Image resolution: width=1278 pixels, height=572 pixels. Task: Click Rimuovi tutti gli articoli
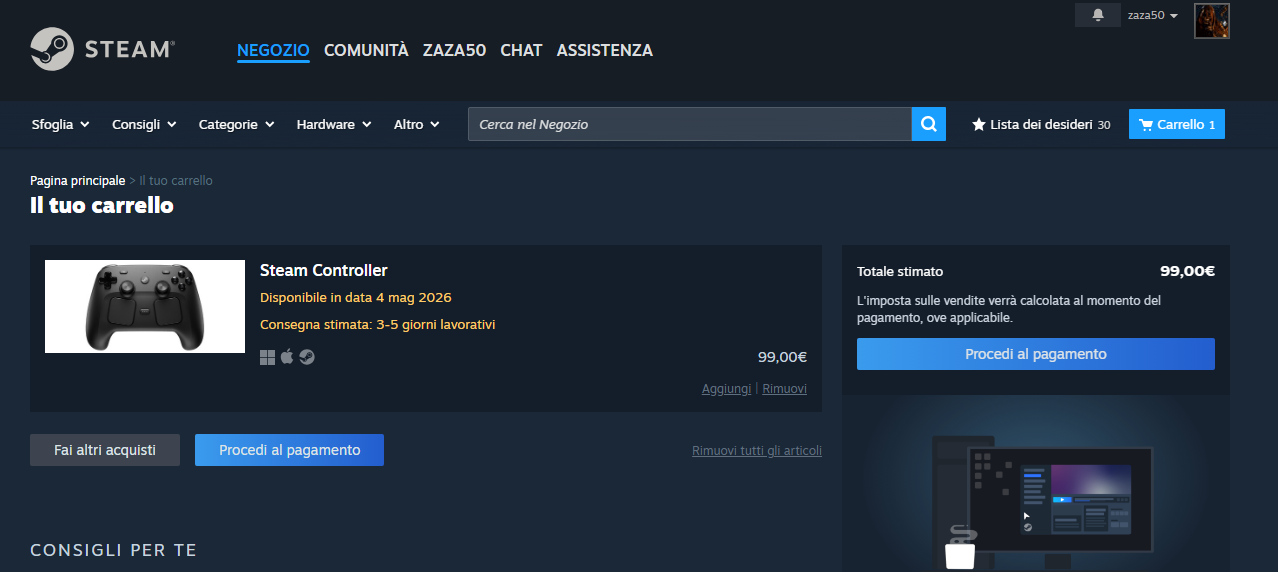[x=757, y=451]
